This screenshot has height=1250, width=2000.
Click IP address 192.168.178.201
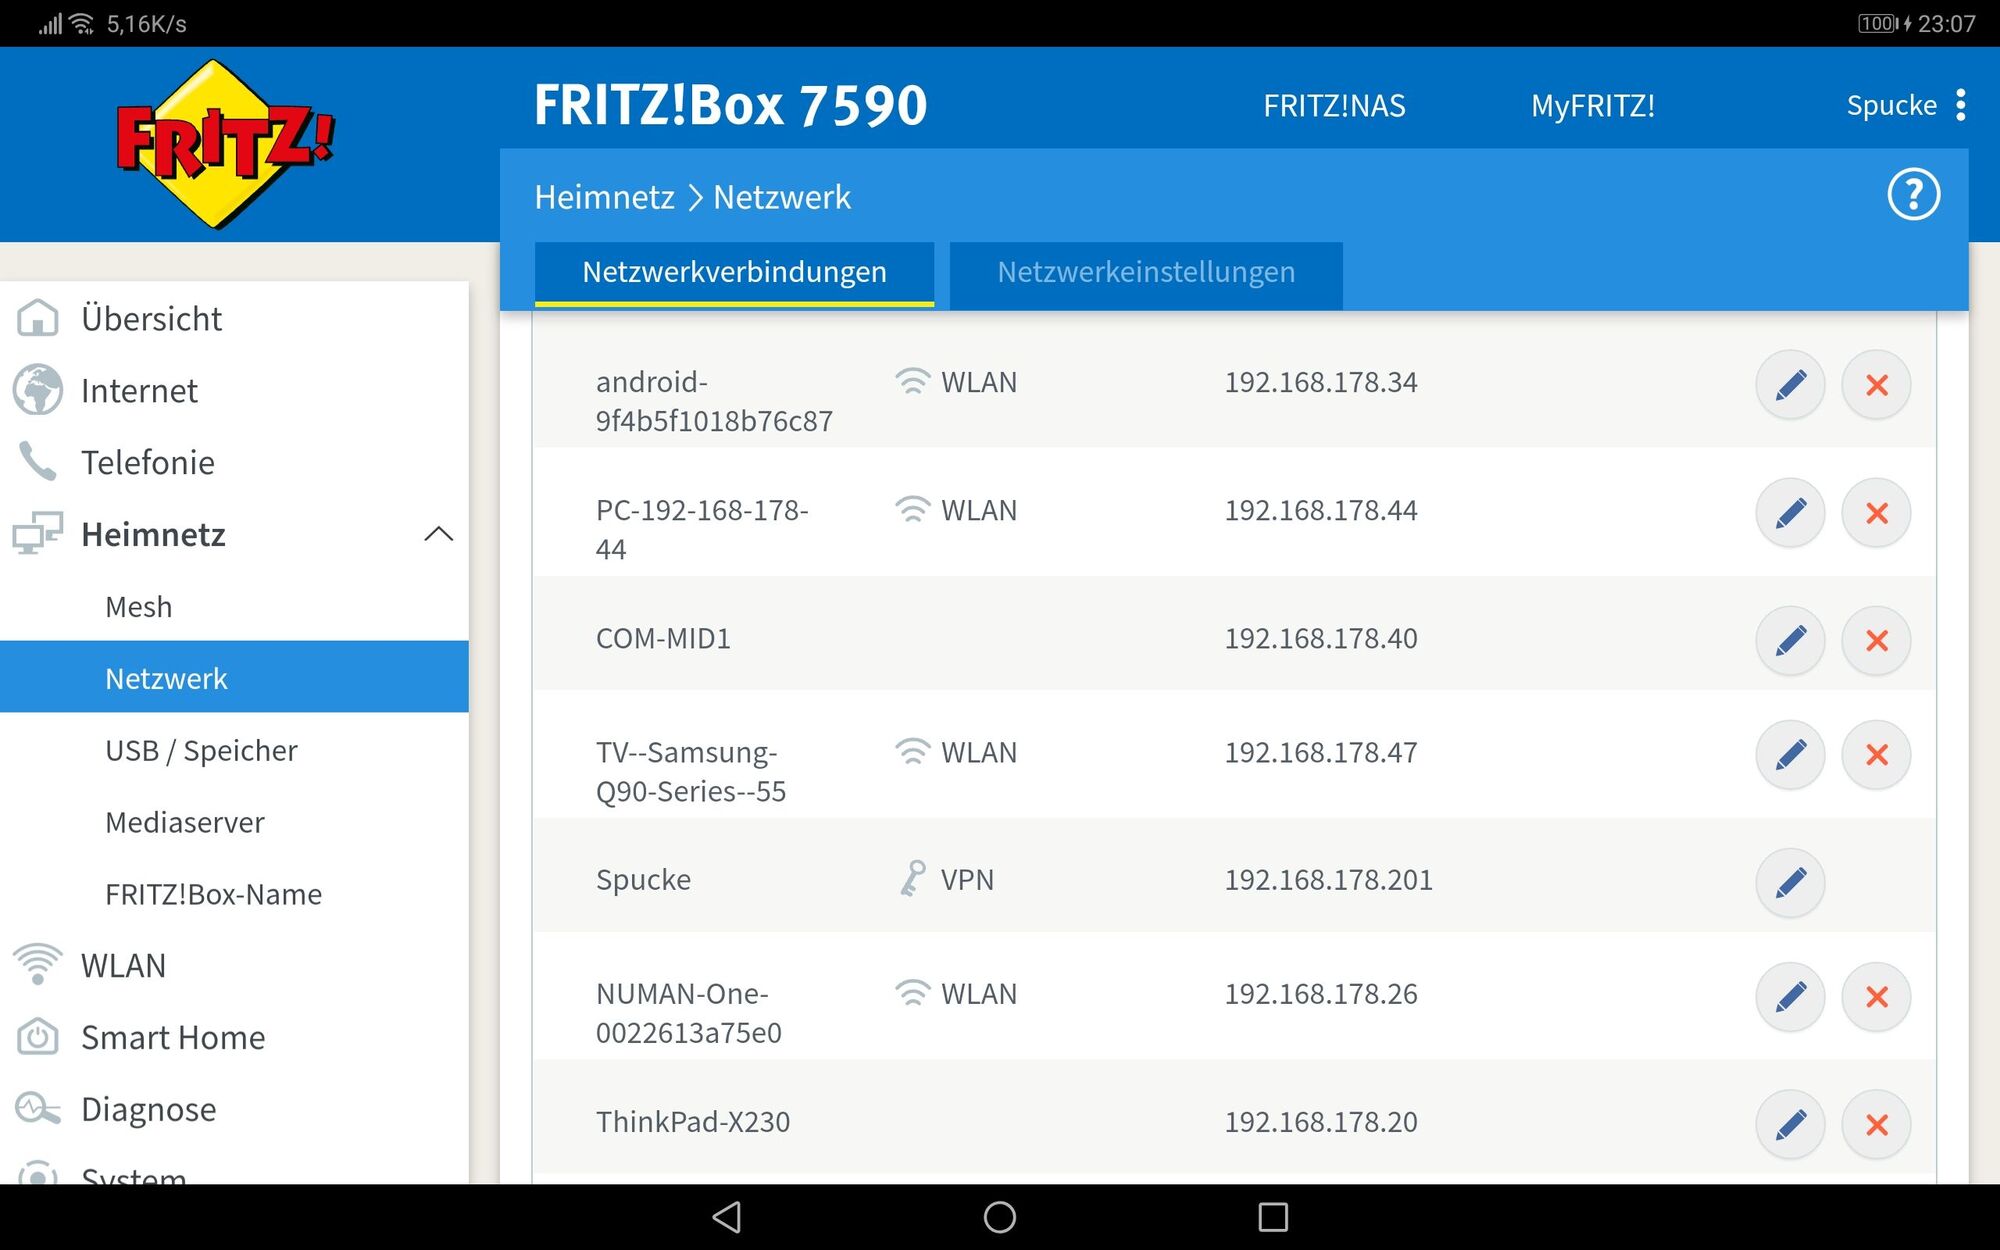coord(1328,880)
